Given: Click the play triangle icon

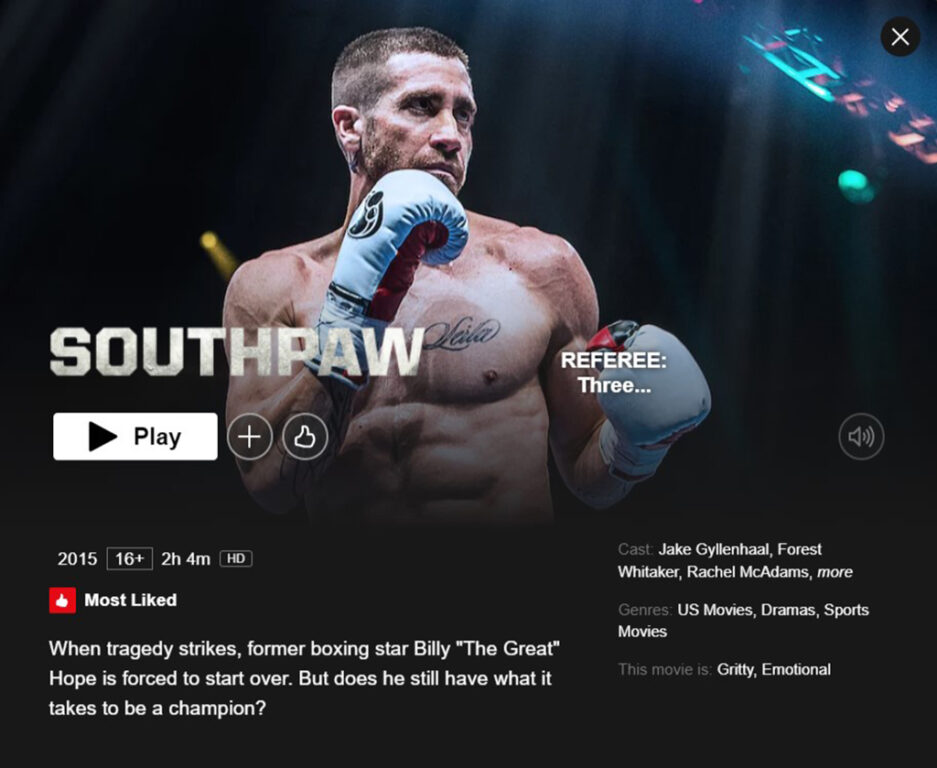Looking at the screenshot, I should click(x=103, y=436).
